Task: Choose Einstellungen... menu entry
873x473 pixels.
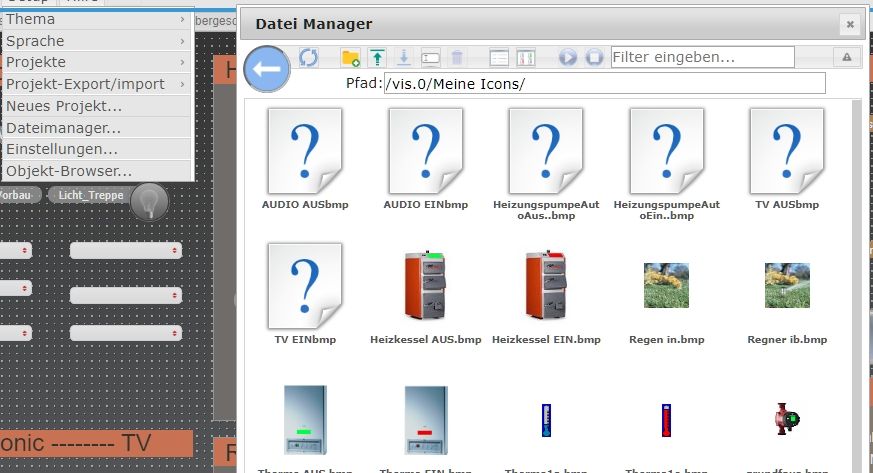Action: (x=96, y=149)
